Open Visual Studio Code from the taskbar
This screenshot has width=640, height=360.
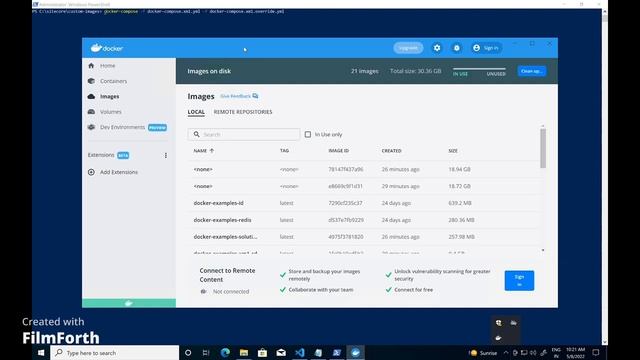pyautogui.click(x=300, y=353)
